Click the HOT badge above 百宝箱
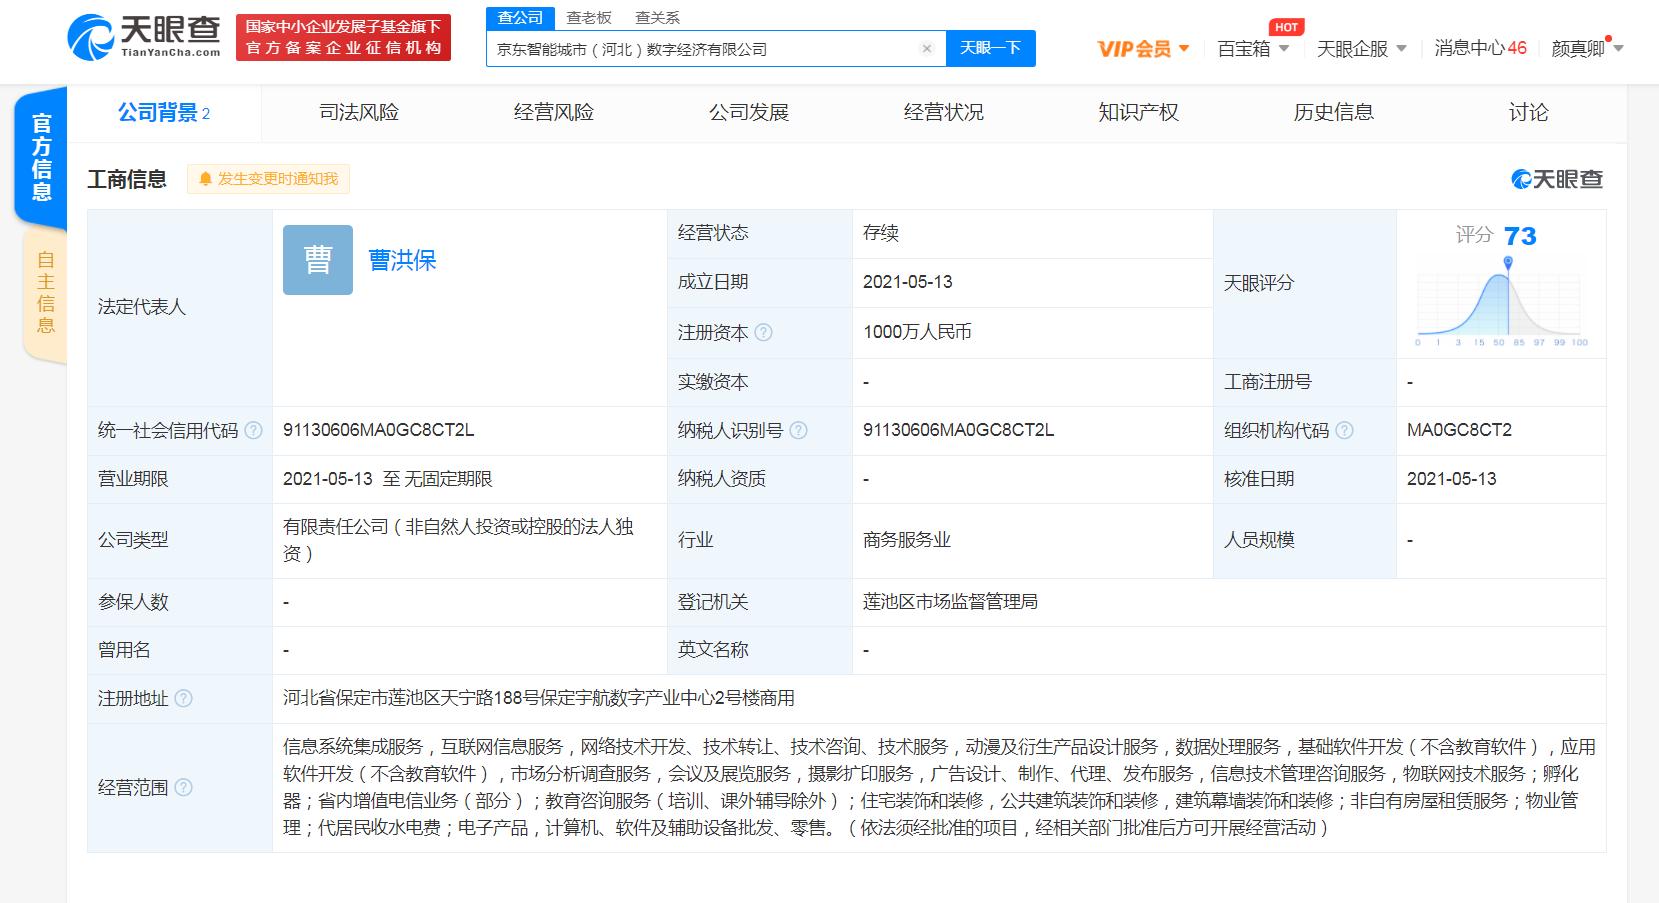1659x903 pixels. [1286, 27]
